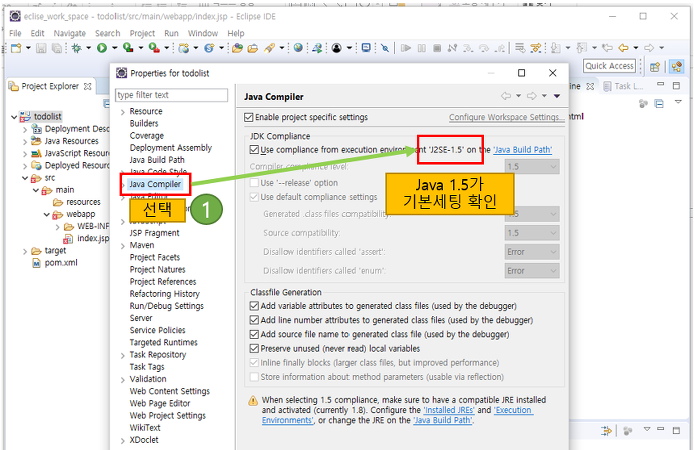Uncheck Add source file name checkbox
This screenshot has height=450, width=694.
tap(254, 334)
